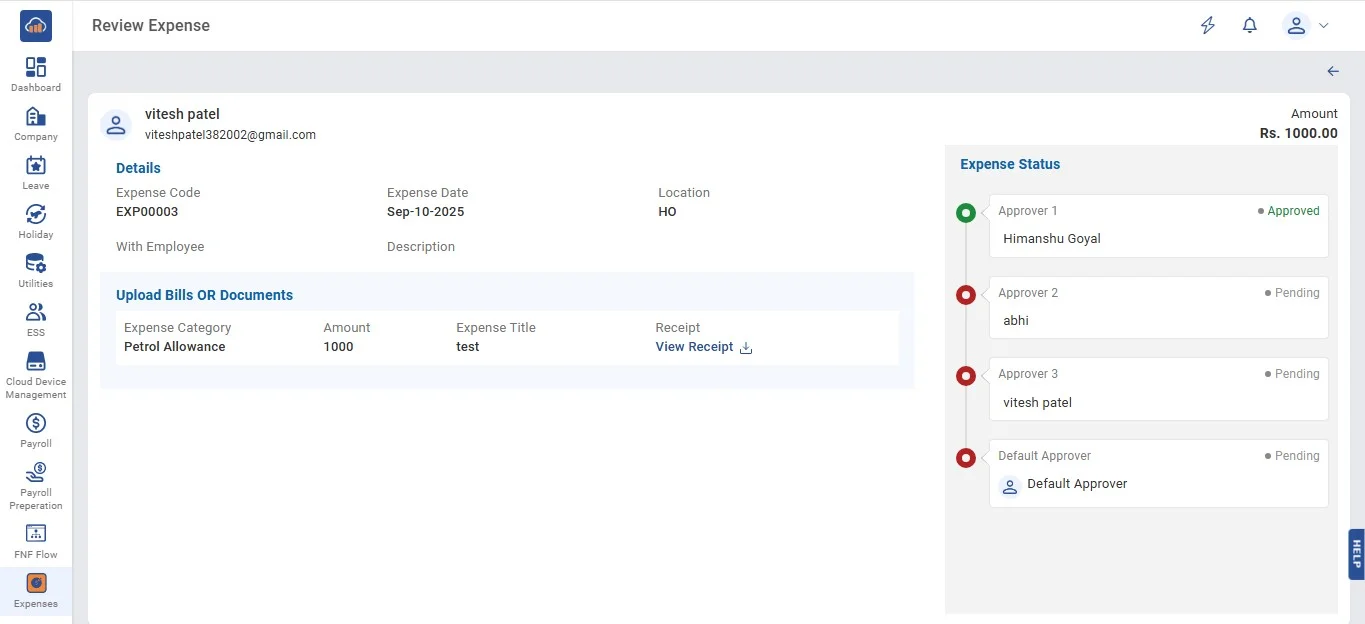Viewport: 1365px width, 624px height.
Task: Open ESS people icon
Action: click(36, 313)
